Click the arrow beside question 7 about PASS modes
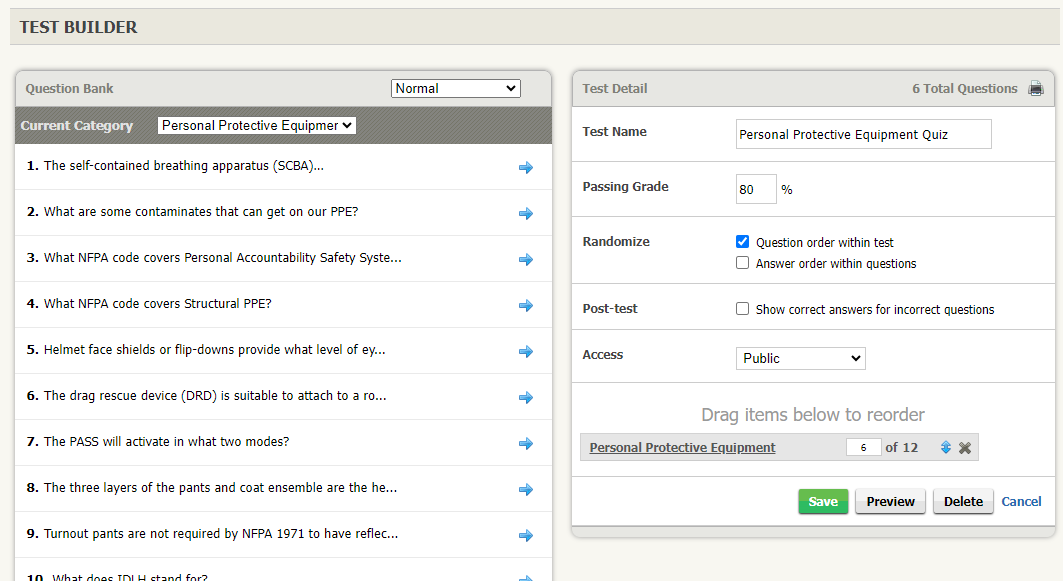This screenshot has width=1063, height=581. coord(526,443)
